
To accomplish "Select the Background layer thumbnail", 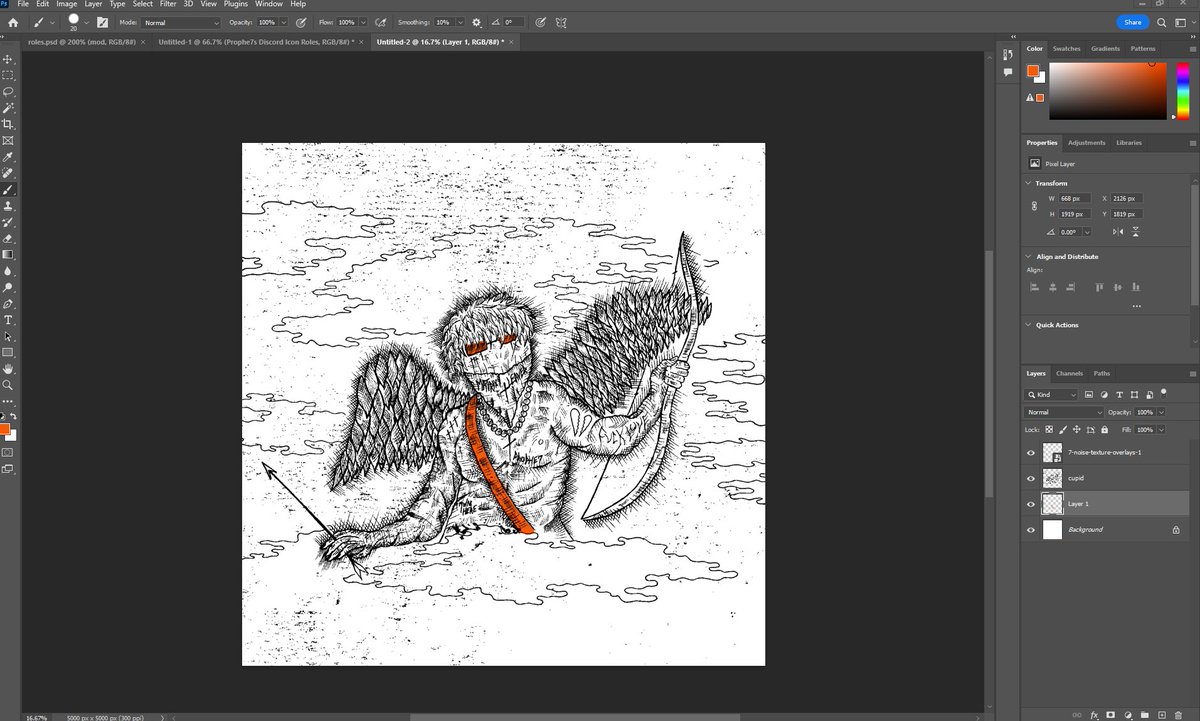I will click(1052, 529).
